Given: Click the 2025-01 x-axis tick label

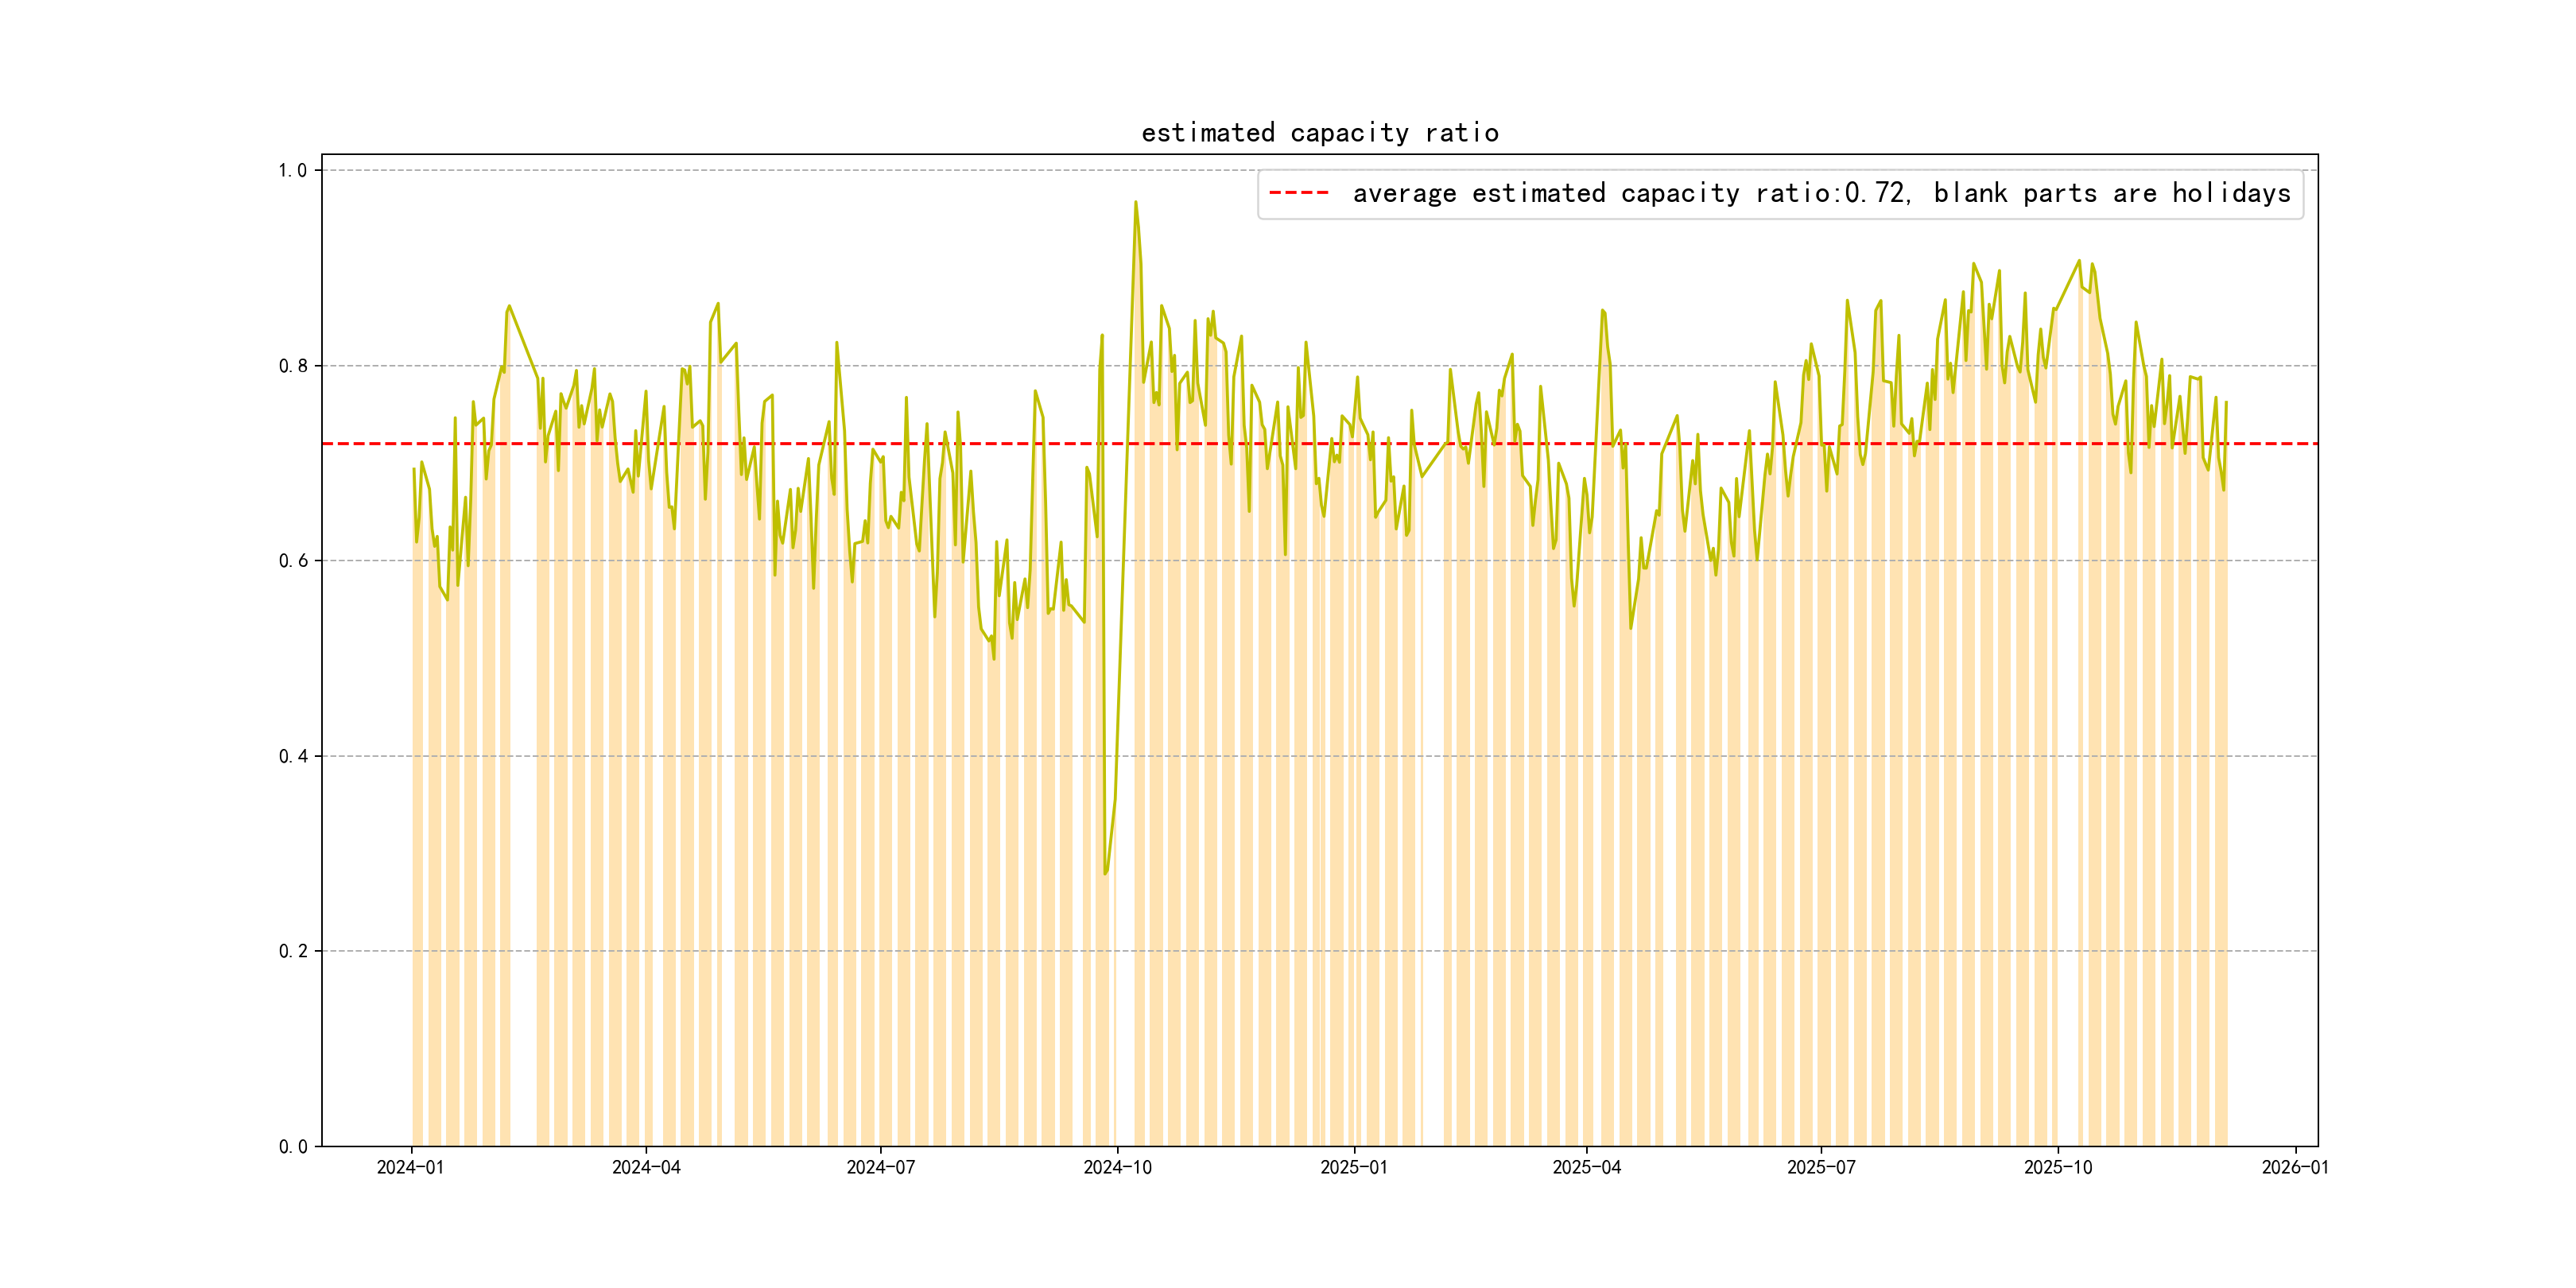Looking at the screenshot, I should click(1353, 1167).
